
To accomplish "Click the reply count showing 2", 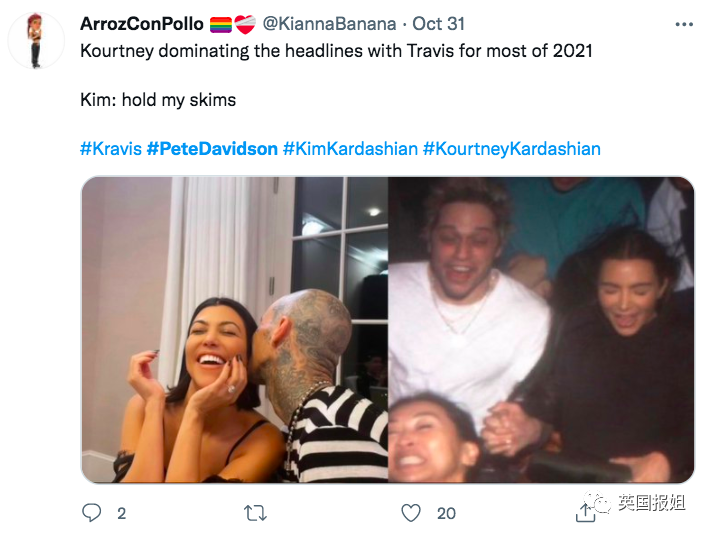I will click(121, 513).
